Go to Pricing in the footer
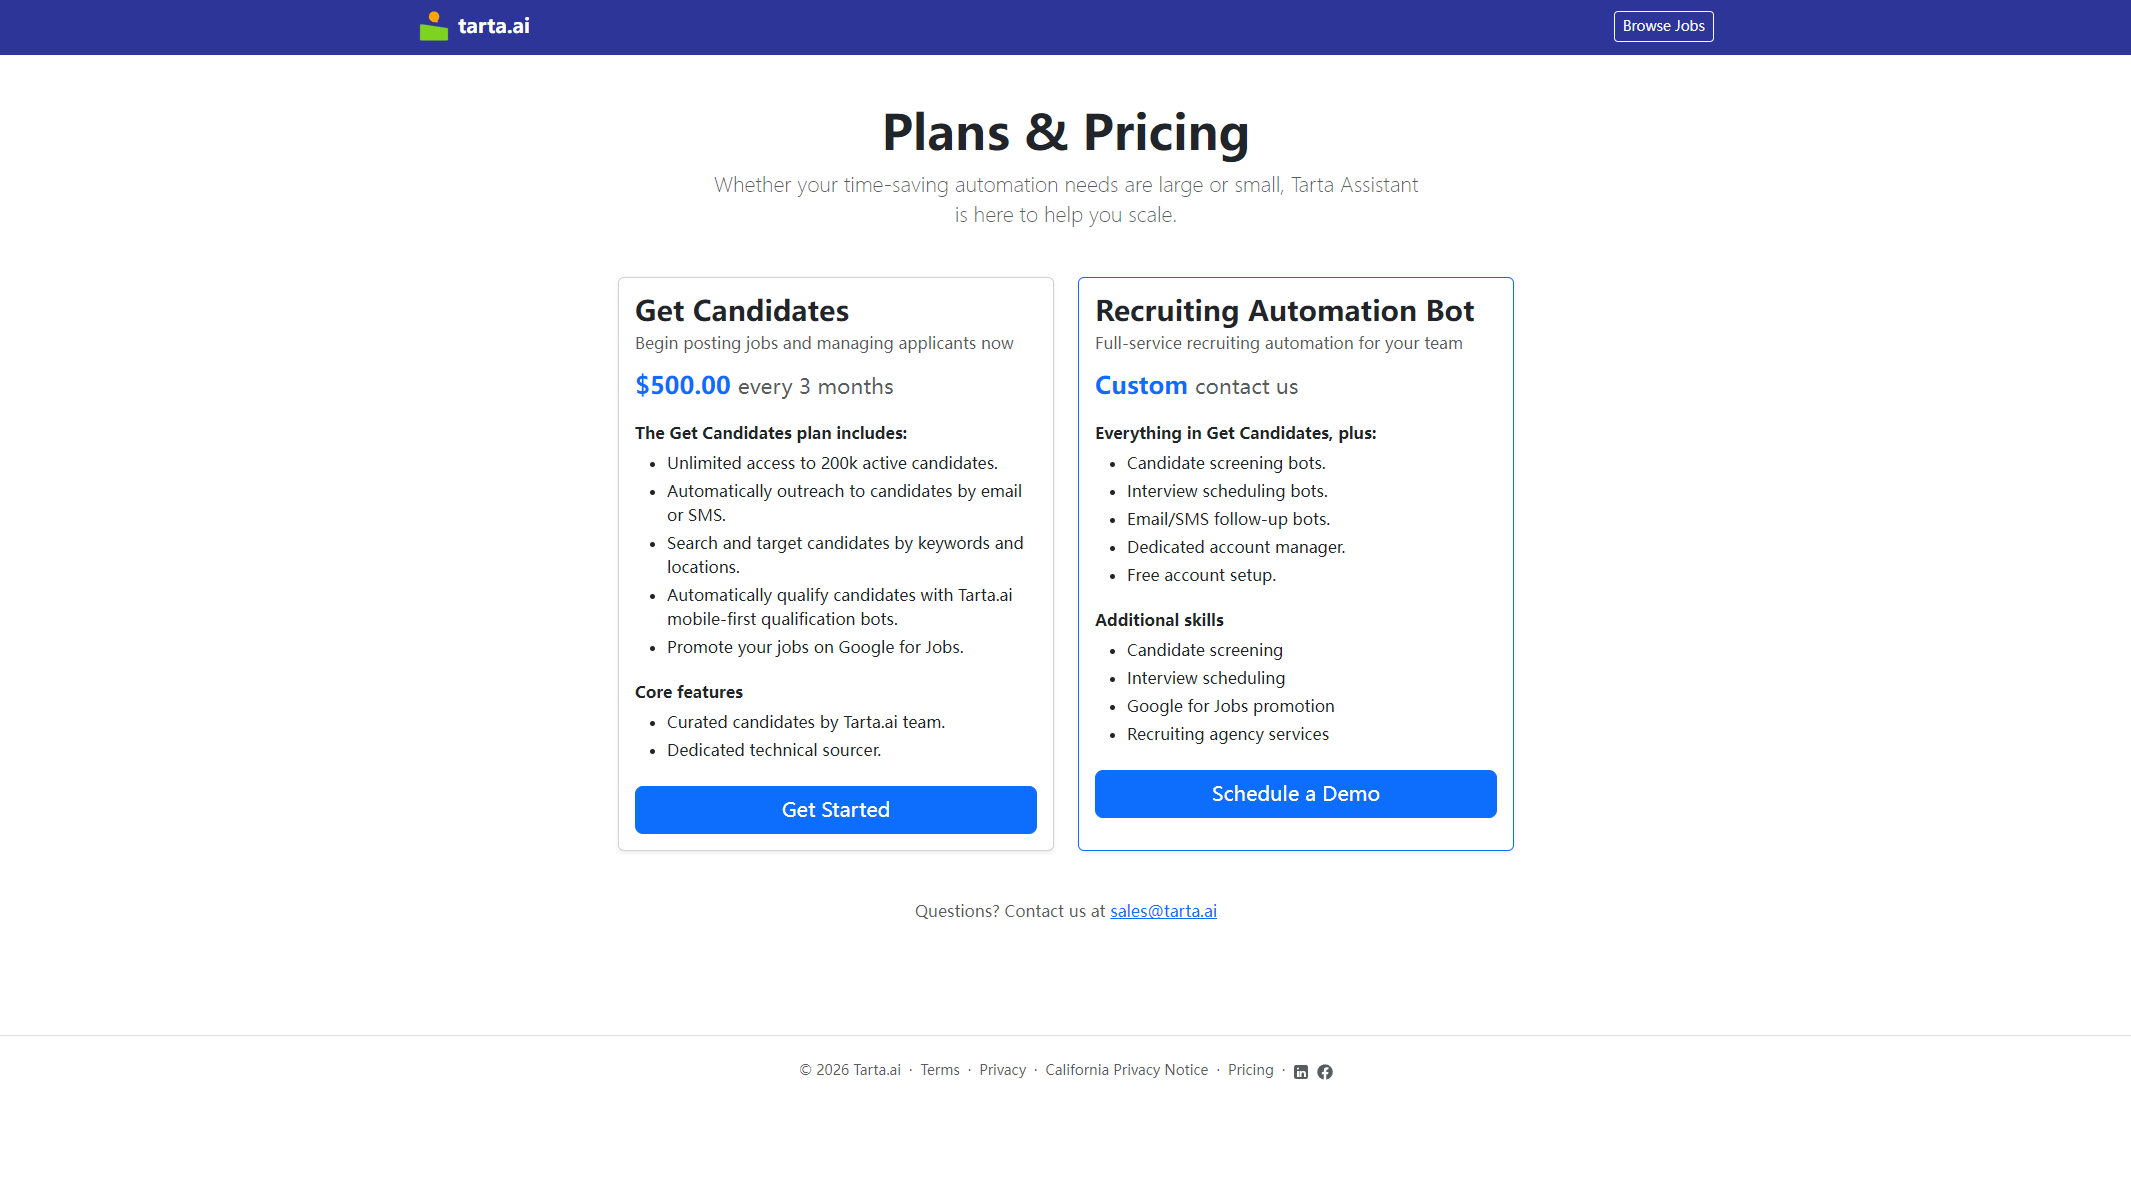This screenshot has width=2131, height=1185. [1250, 1070]
